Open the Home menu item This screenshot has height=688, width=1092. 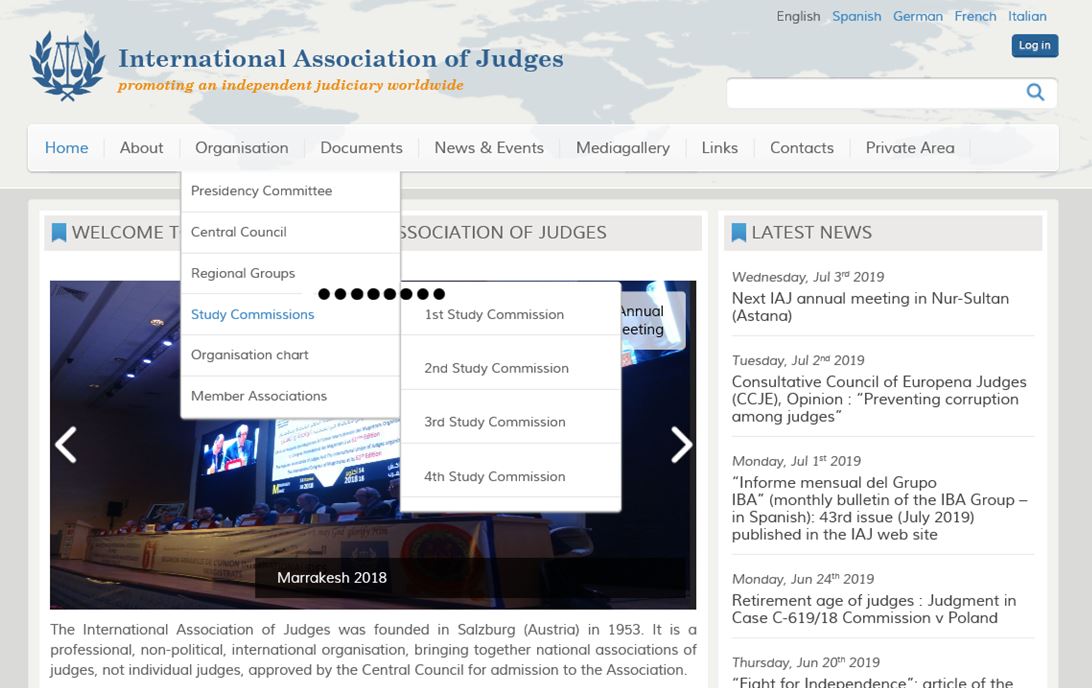(x=66, y=148)
